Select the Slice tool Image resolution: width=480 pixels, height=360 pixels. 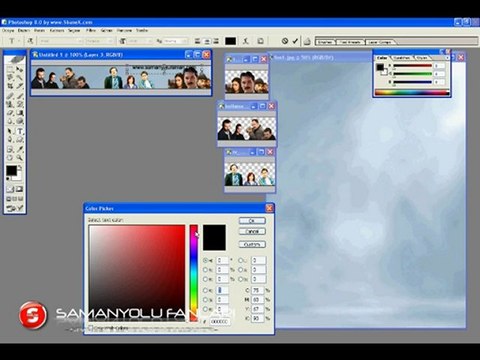point(20,86)
